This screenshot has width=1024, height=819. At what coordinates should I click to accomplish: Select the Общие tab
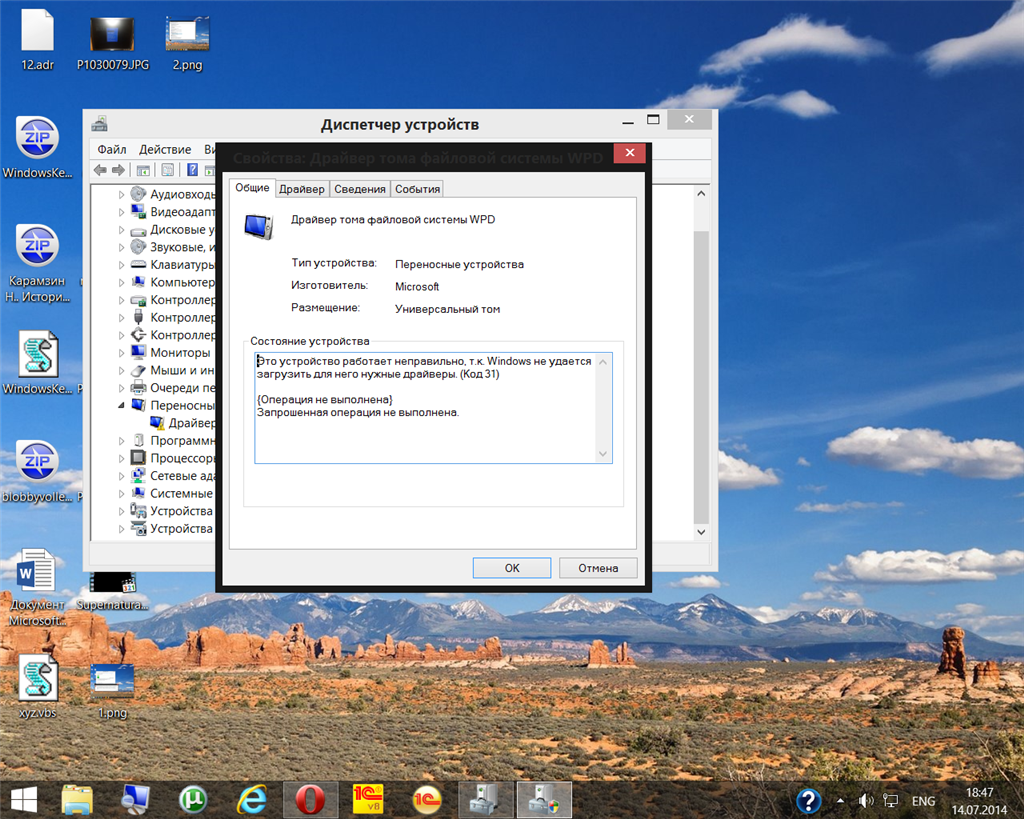coord(252,187)
